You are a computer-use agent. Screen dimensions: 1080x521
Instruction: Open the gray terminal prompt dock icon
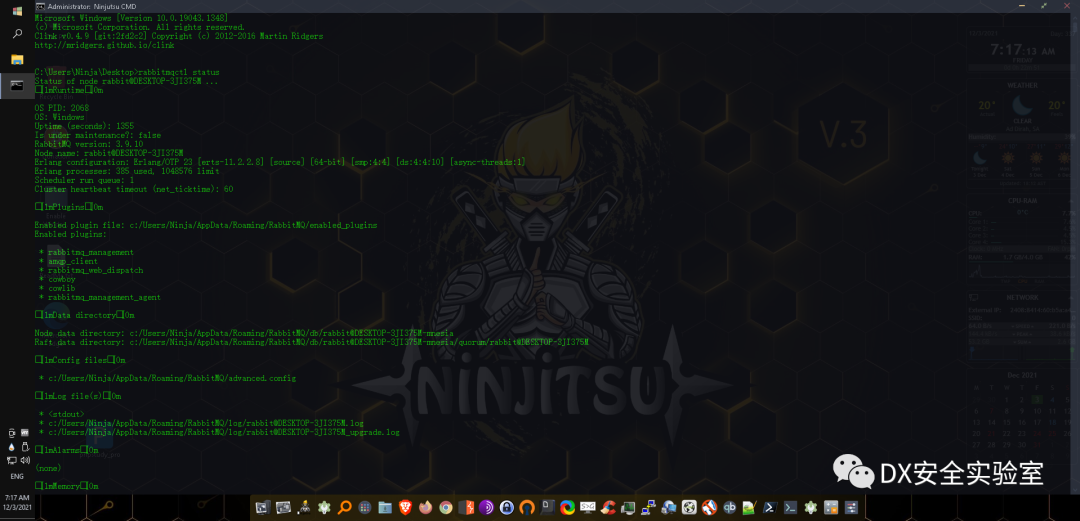790,508
